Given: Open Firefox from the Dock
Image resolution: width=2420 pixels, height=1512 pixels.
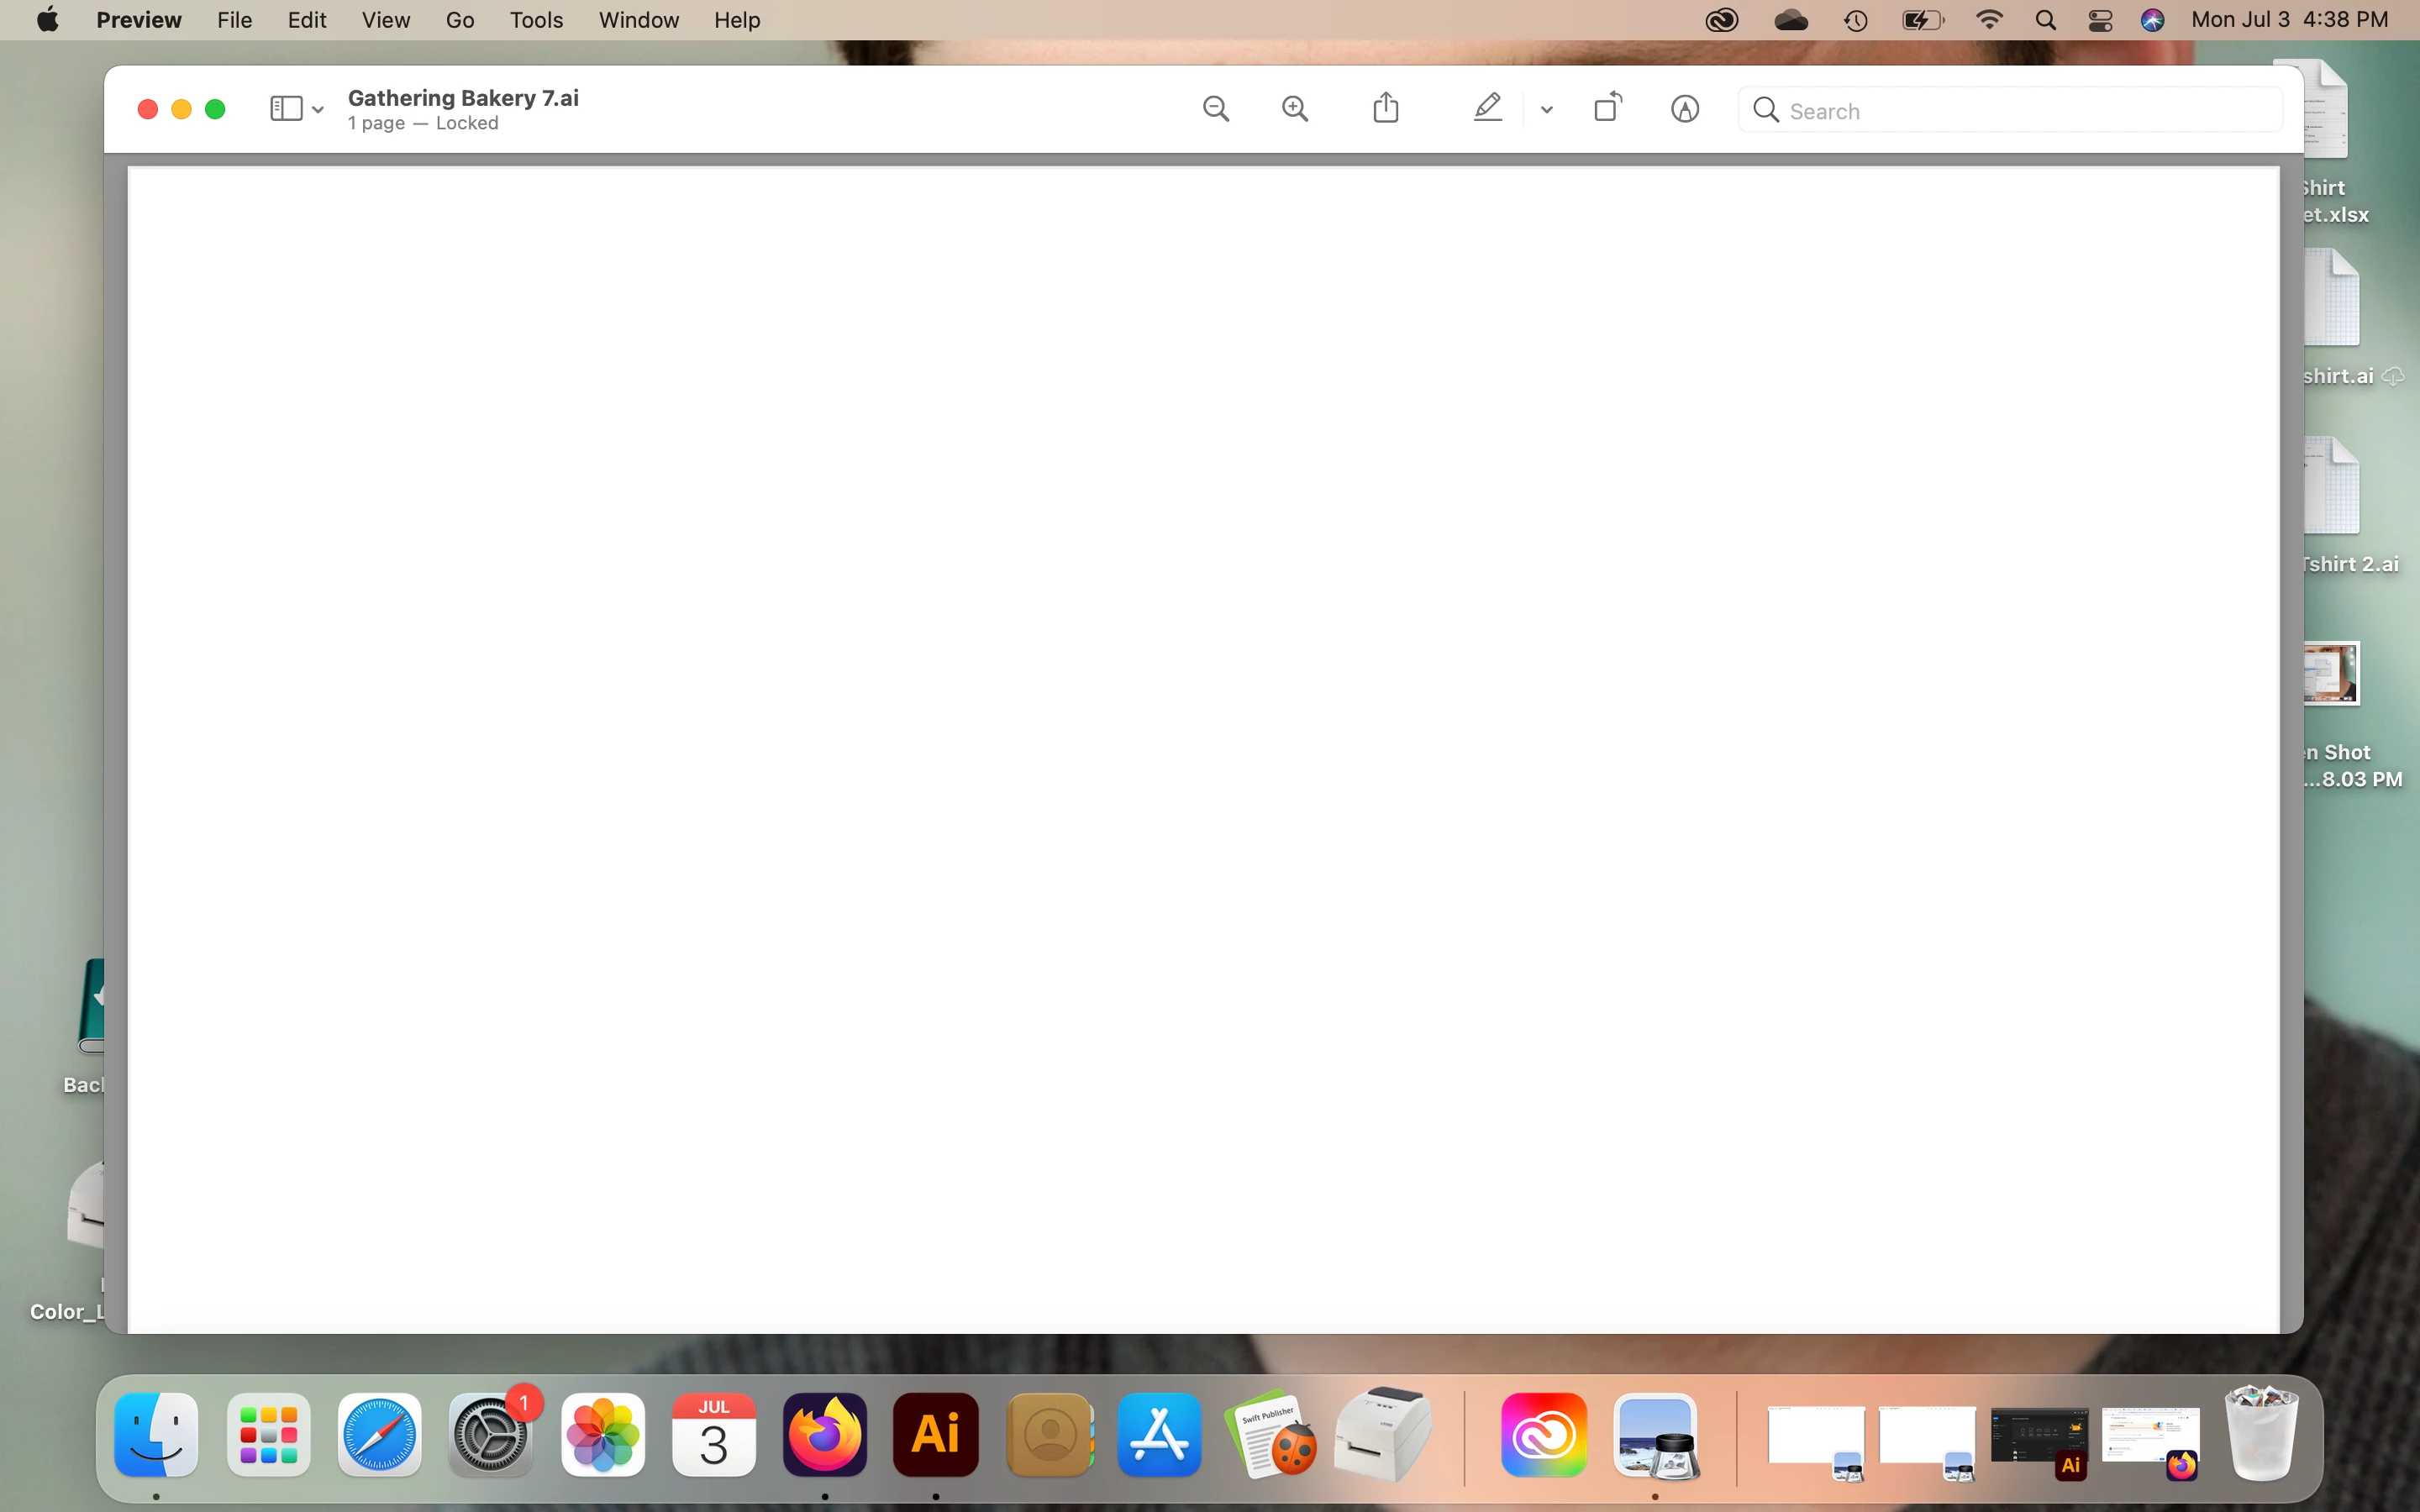Looking at the screenshot, I should pos(824,1435).
